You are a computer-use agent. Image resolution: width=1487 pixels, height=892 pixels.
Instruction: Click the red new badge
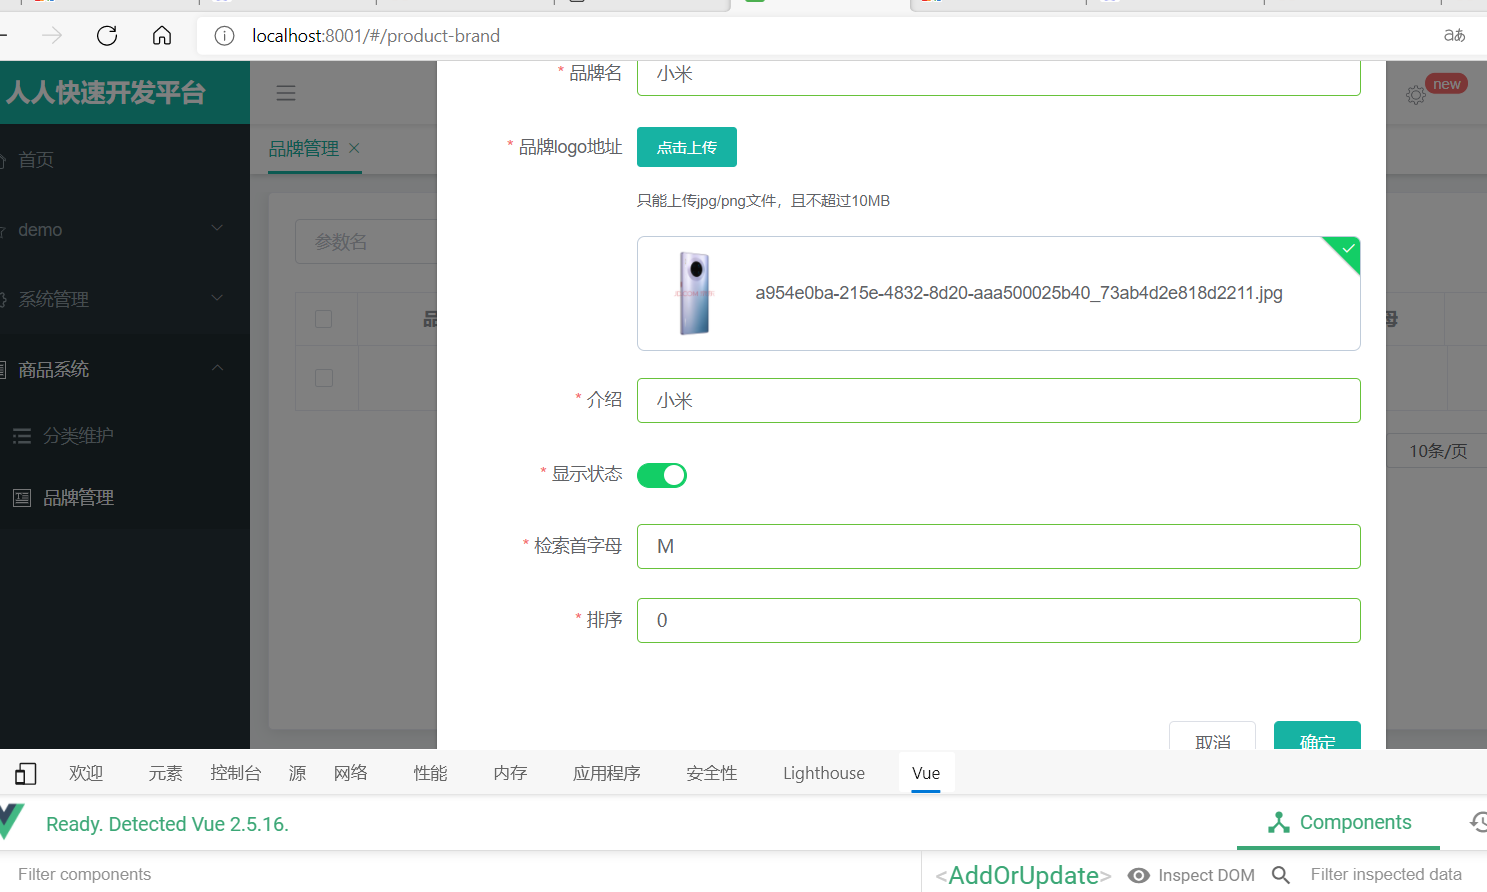(x=1446, y=84)
